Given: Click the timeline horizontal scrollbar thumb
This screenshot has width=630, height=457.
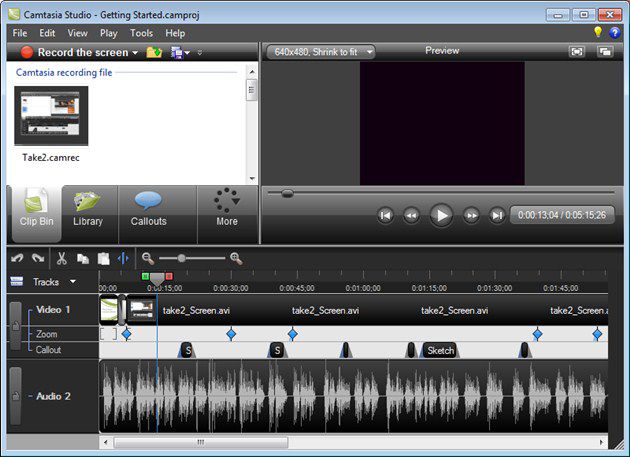Looking at the screenshot, I should click(x=201, y=442).
